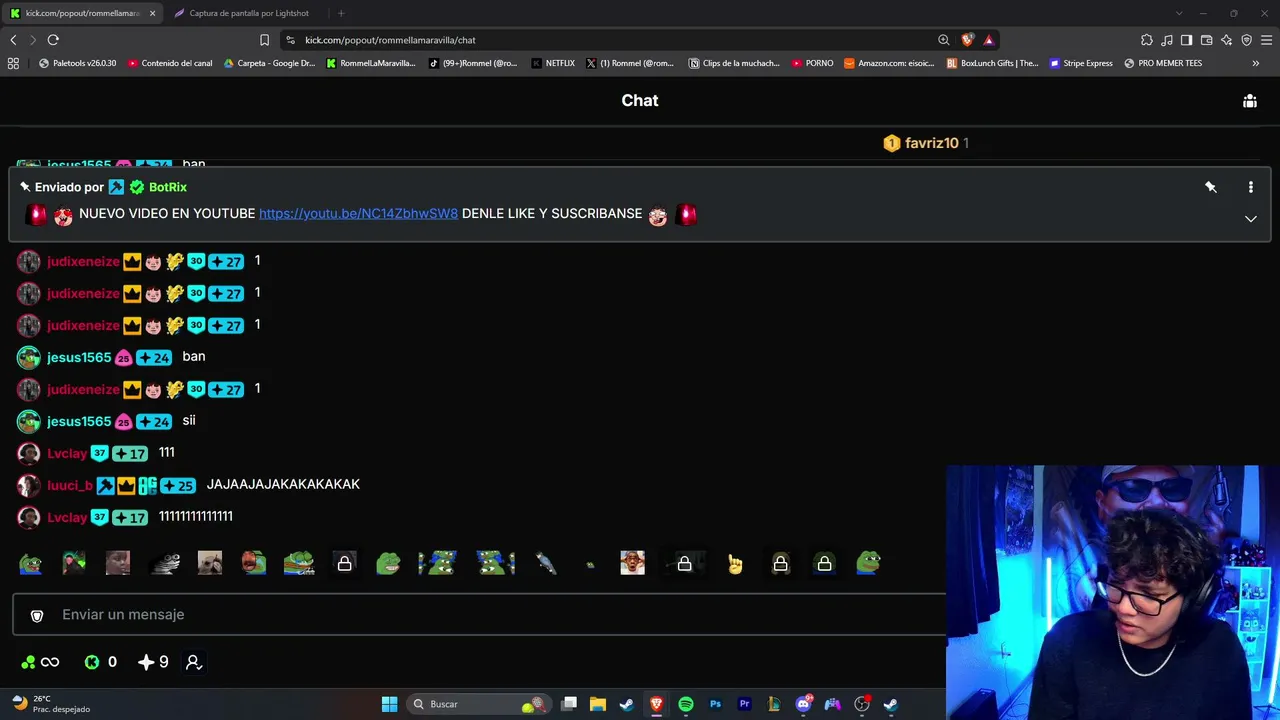Open the channel points infinity indicator
The image size is (1280, 720).
(x=40, y=662)
